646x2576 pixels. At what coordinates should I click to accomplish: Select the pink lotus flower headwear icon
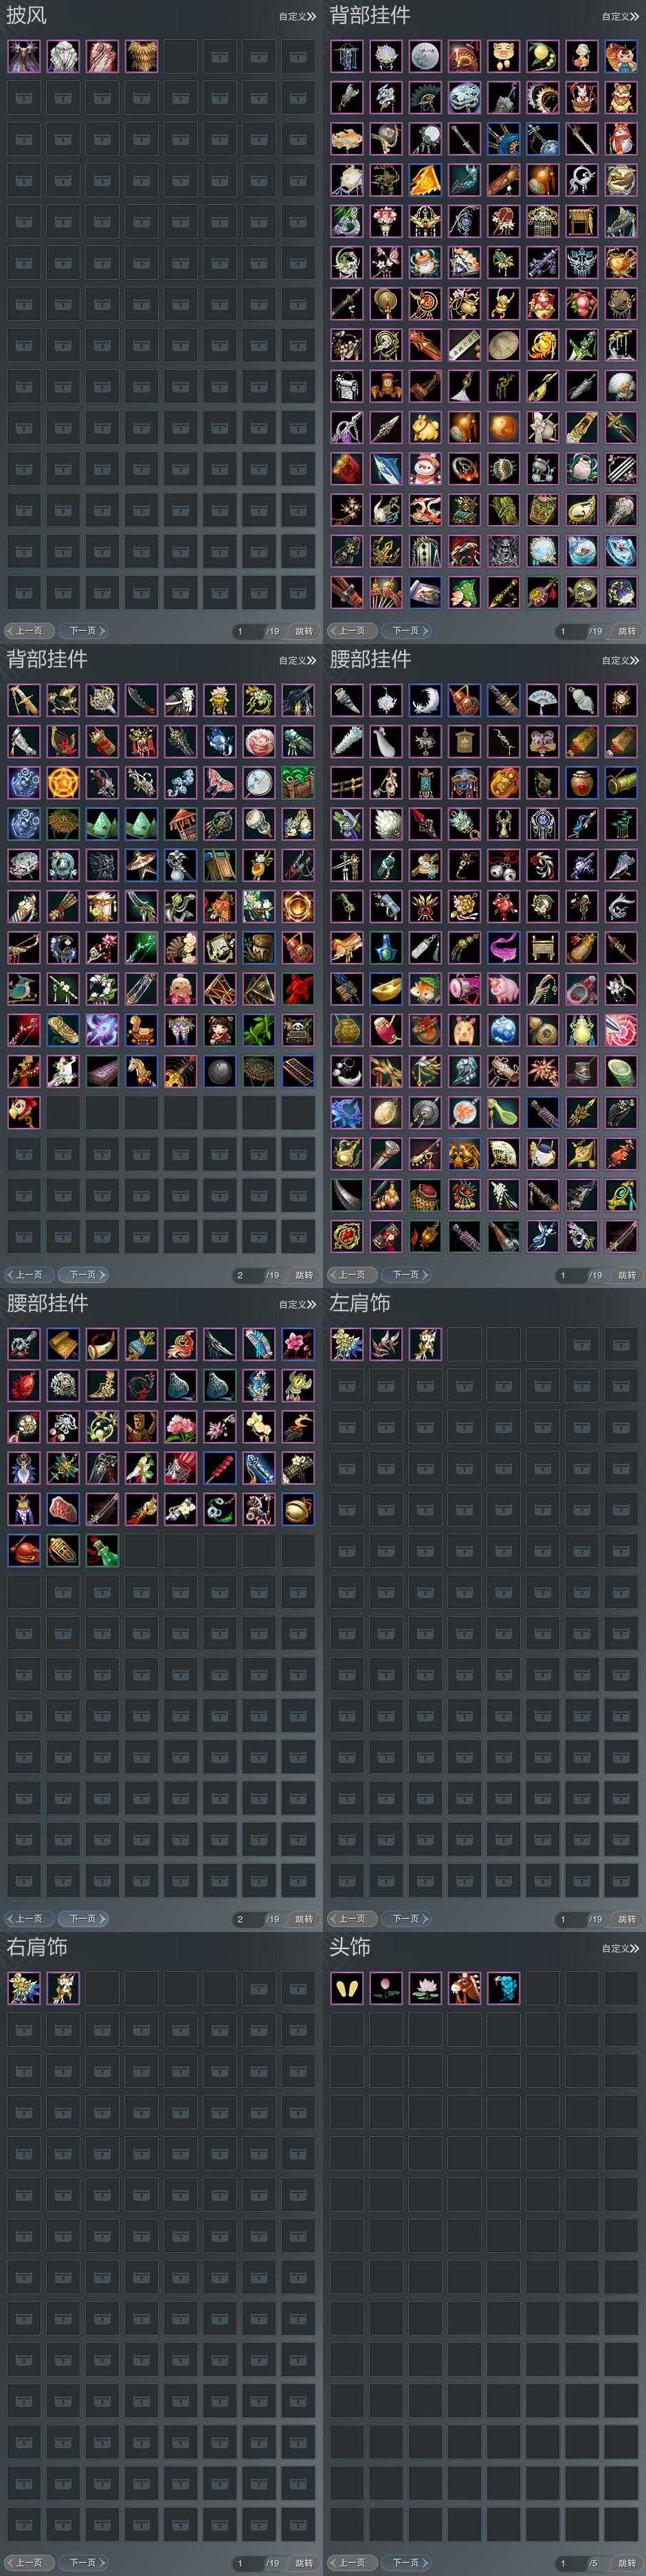pyautogui.click(x=425, y=1987)
